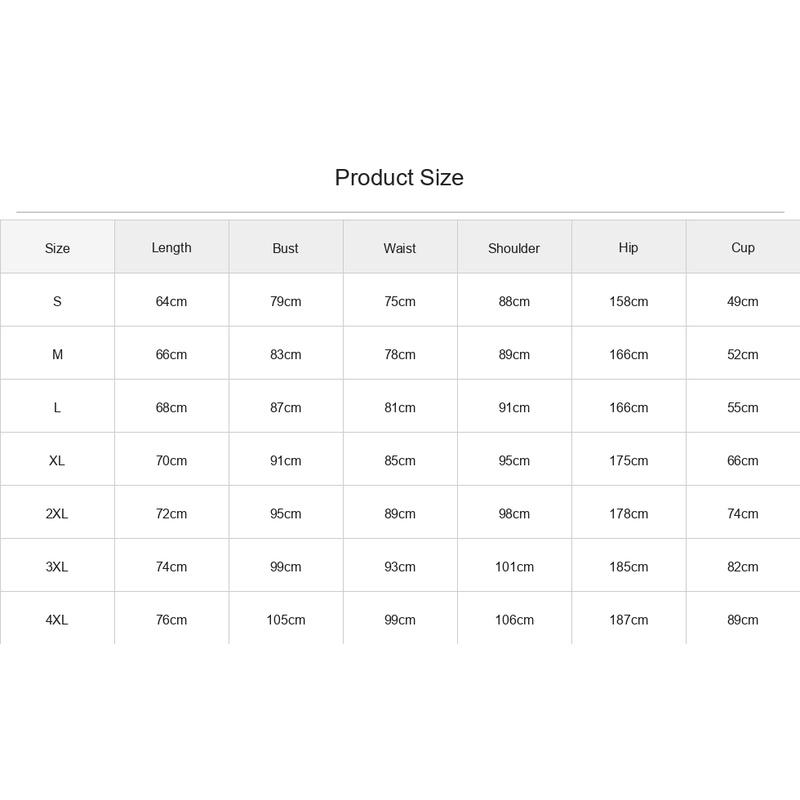Click the Waist column header
The image size is (800, 800).
click(x=399, y=248)
